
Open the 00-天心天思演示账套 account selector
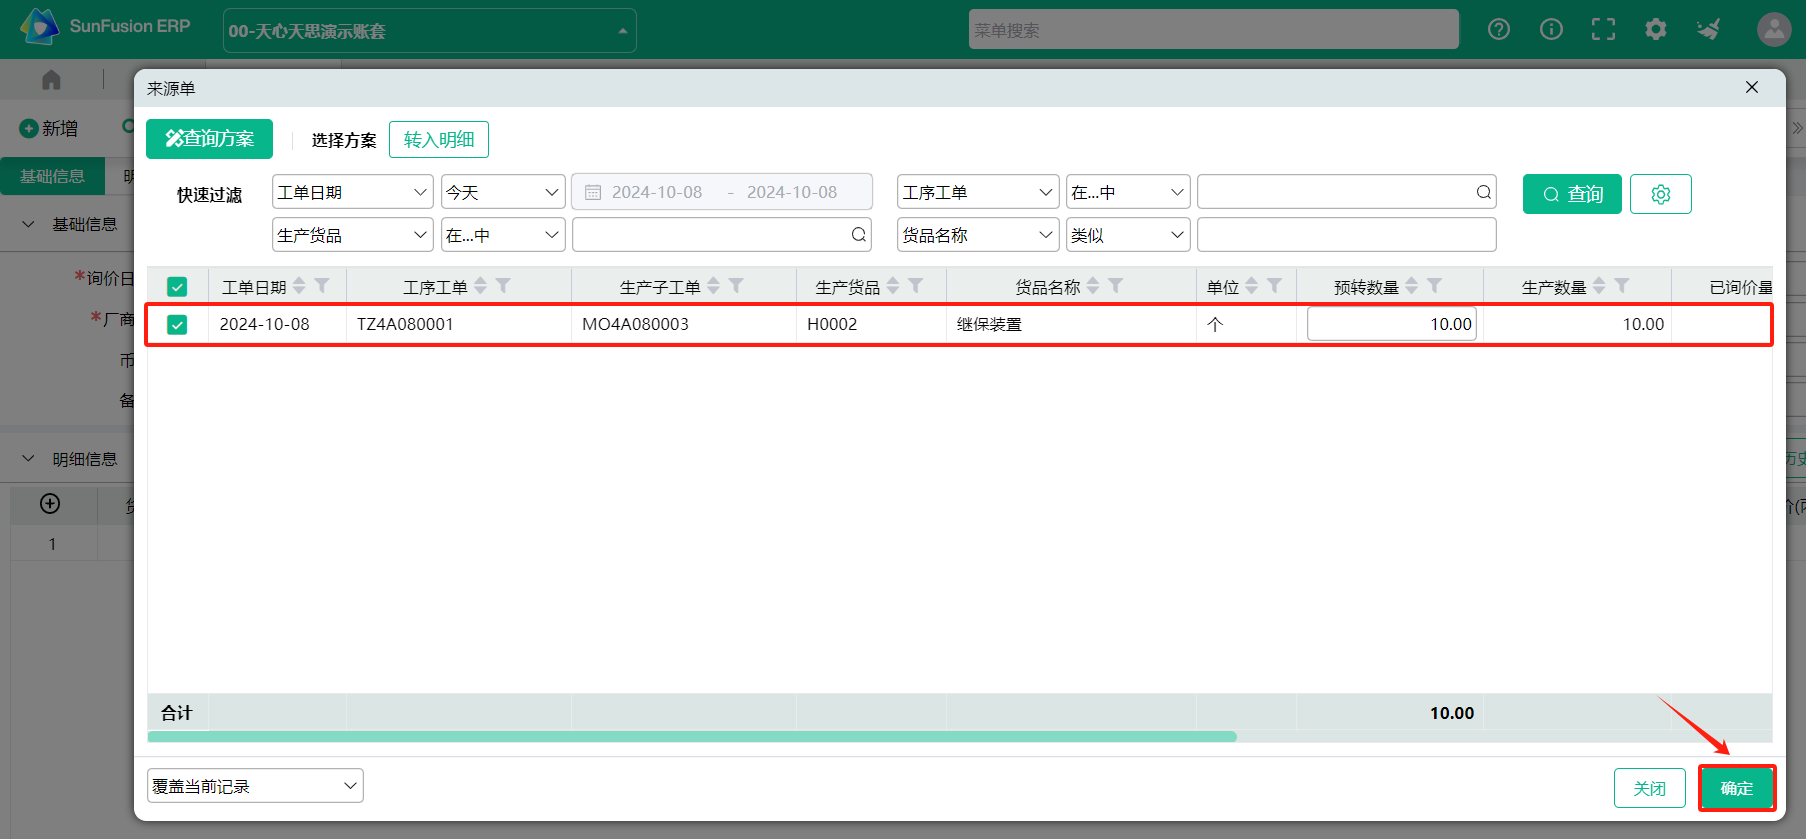[x=429, y=31]
